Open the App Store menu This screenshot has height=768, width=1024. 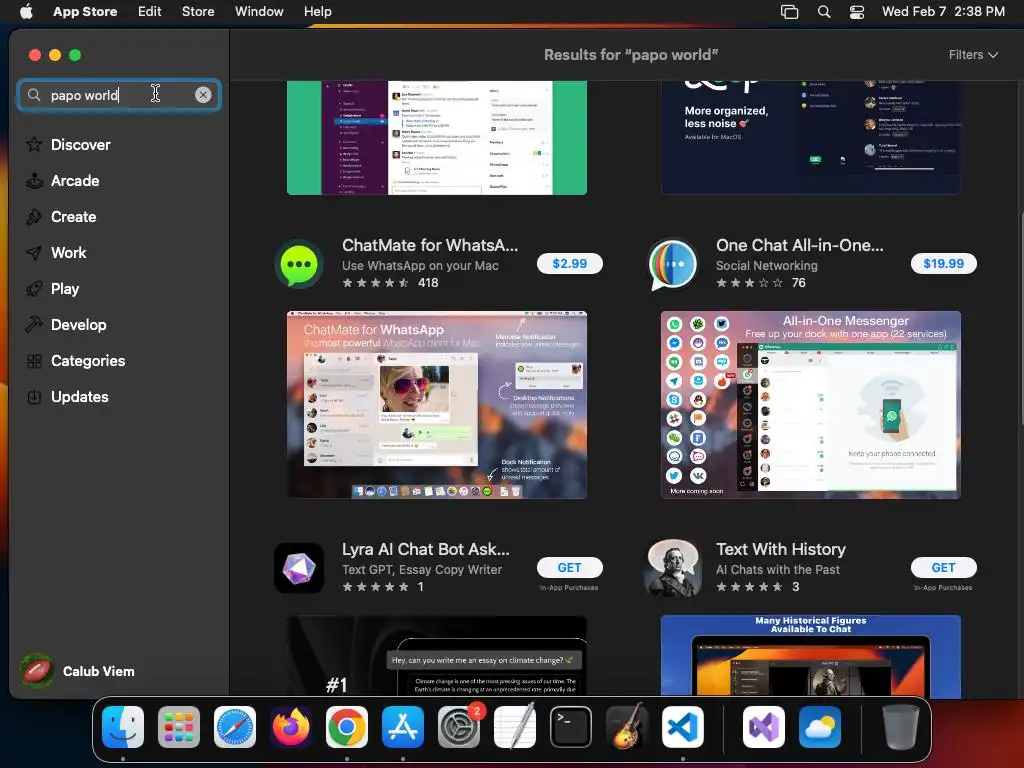[x=85, y=11]
